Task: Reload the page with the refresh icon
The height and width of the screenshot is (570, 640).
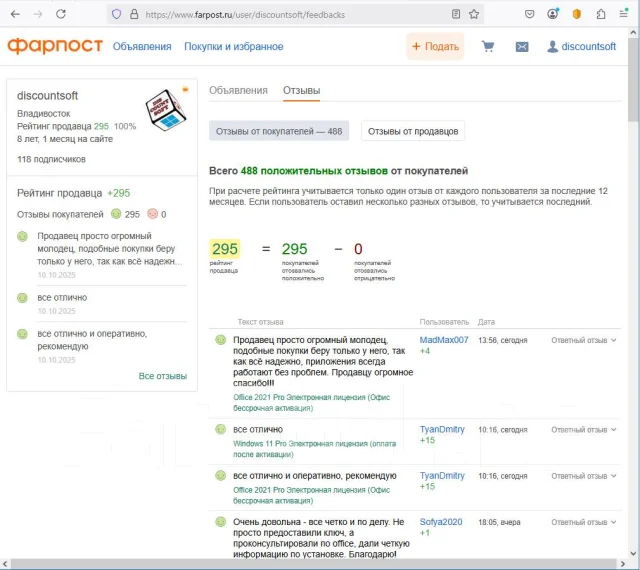Action: [61, 14]
